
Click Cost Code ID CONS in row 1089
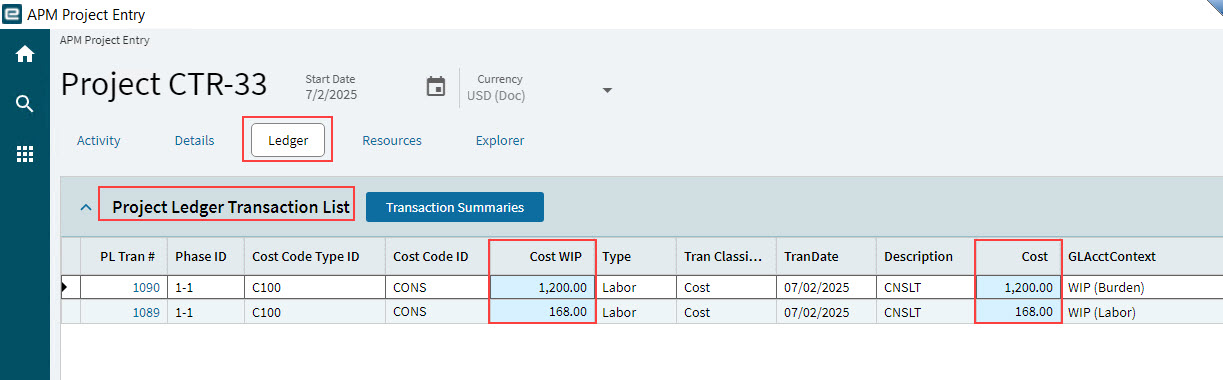(x=437, y=312)
